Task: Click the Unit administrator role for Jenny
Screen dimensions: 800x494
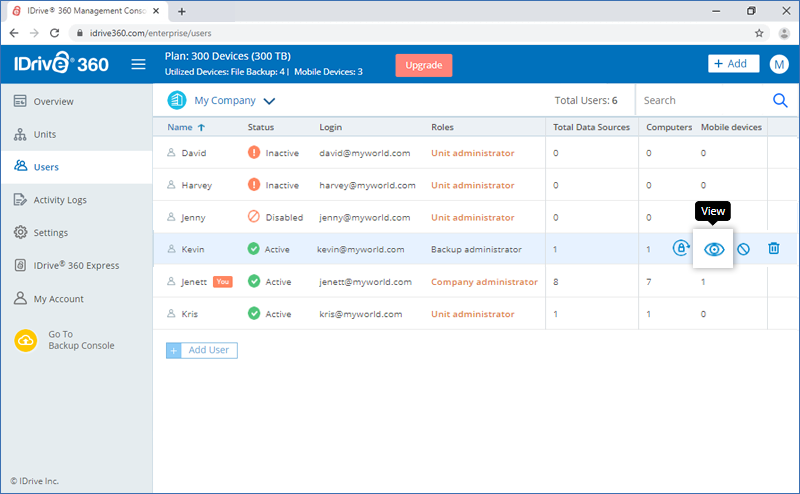Action: pos(472,217)
